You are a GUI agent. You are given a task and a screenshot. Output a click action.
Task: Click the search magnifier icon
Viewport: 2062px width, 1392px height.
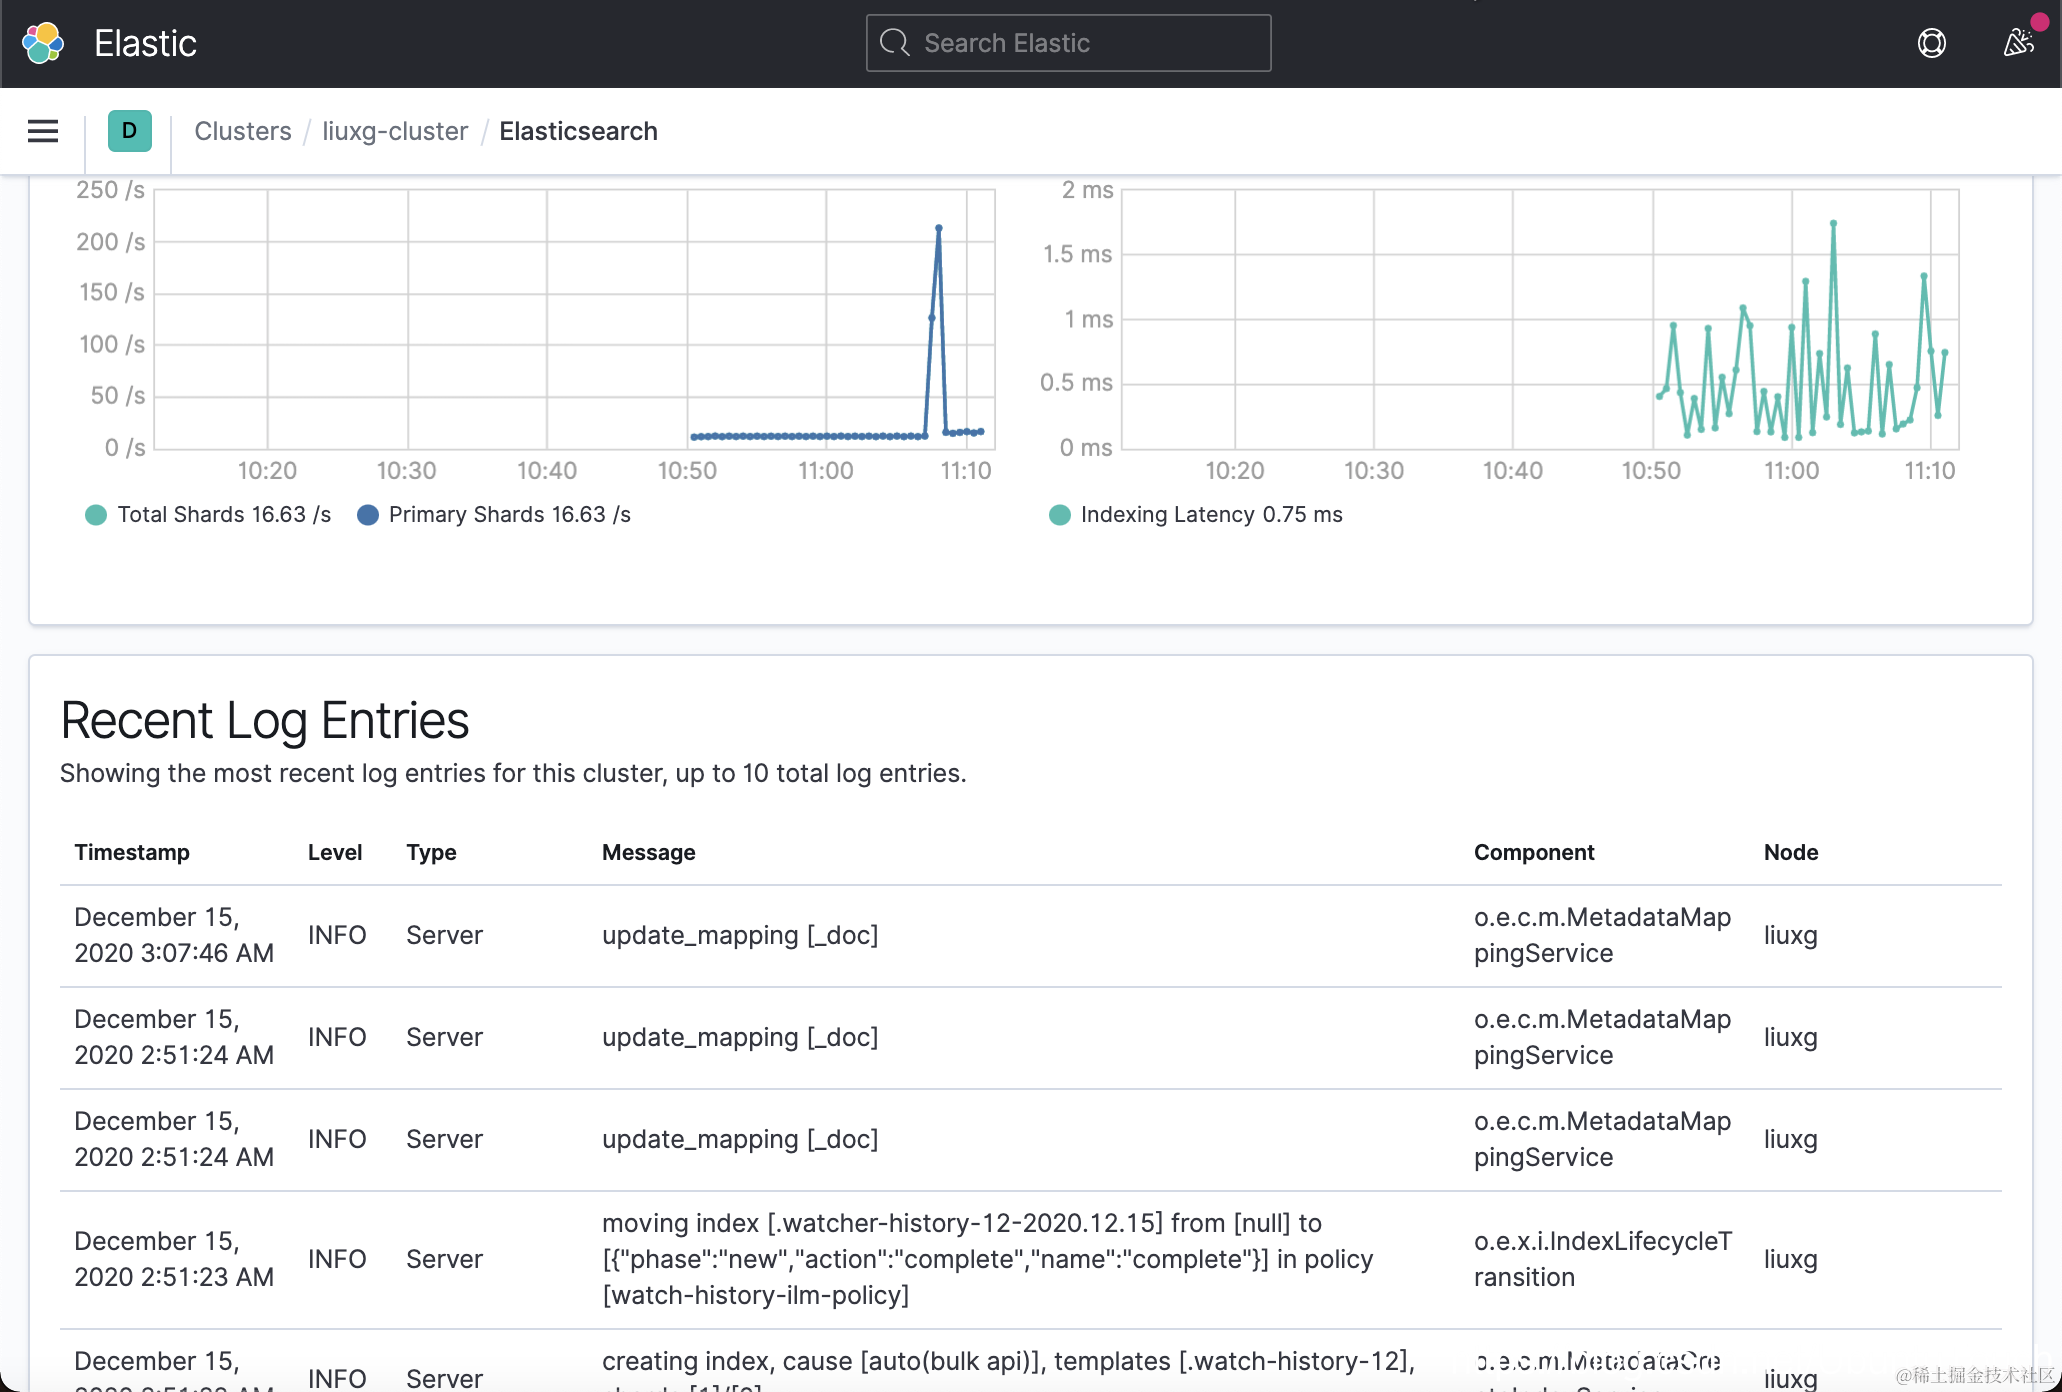tap(894, 43)
